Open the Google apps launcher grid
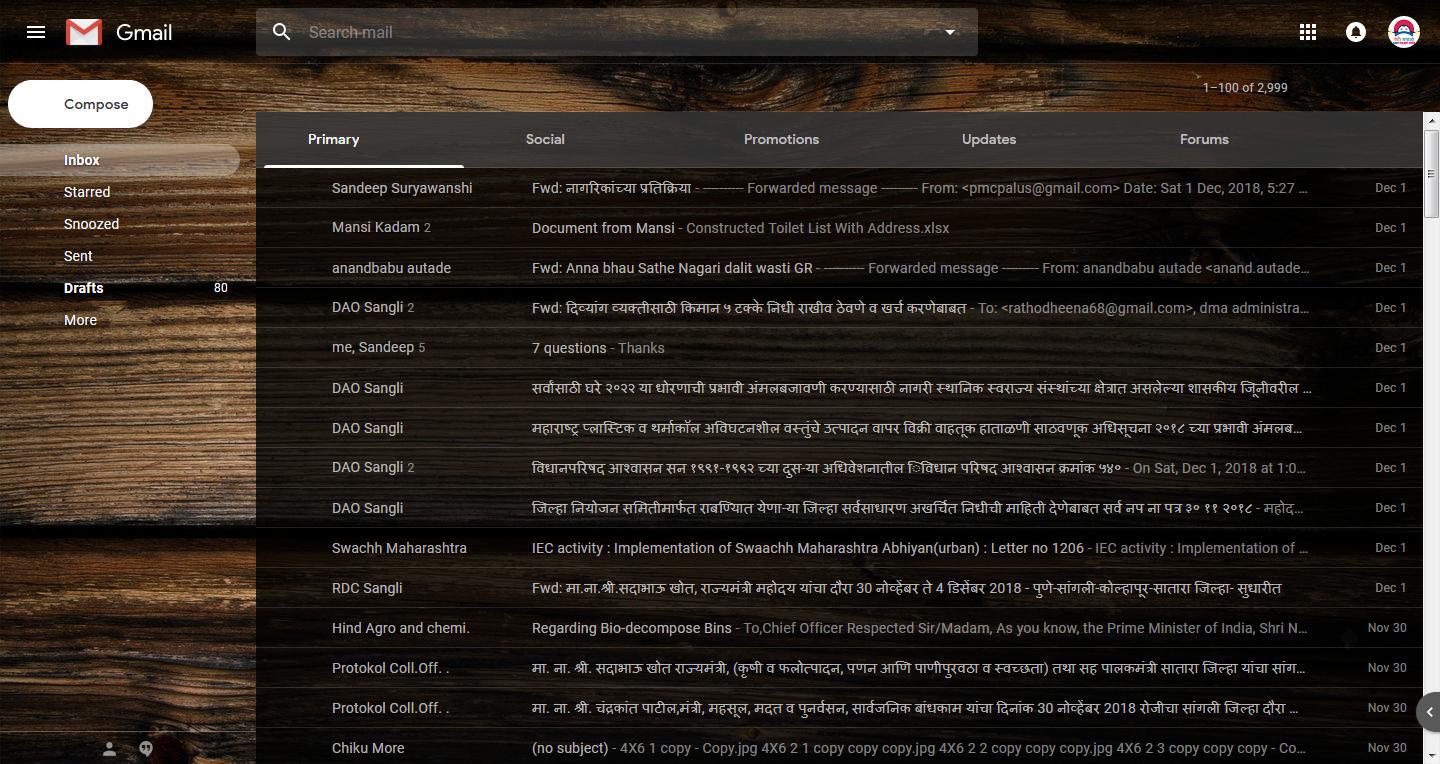The height and width of the screenshot is (764, 1440). pos(1307,32)
